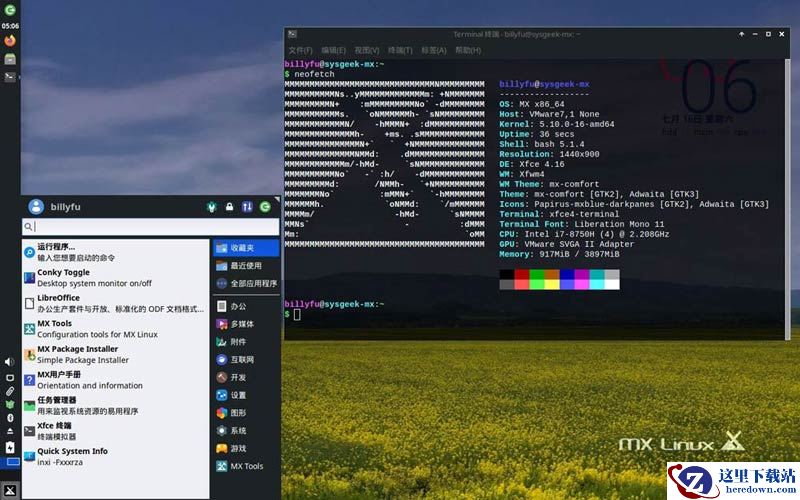800x500 pixels.
Task: Select 开发 development category
Action: click(246, 378)
